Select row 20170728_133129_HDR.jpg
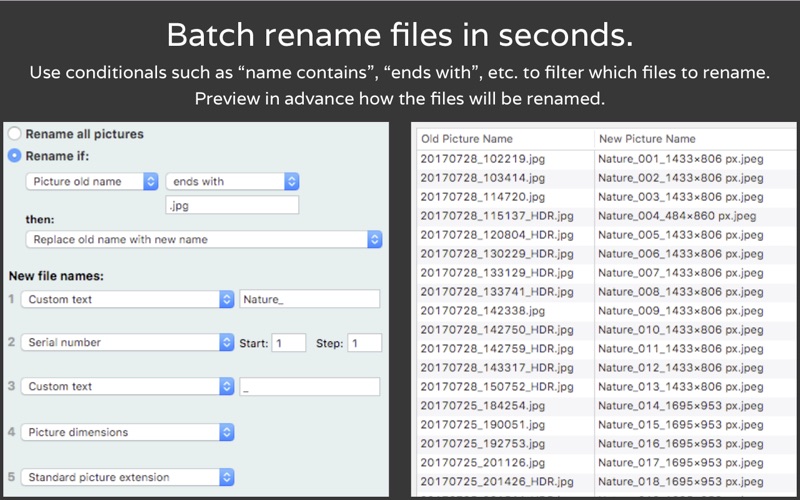The height and width of the screenshot is (500, 800). point(606,273)
